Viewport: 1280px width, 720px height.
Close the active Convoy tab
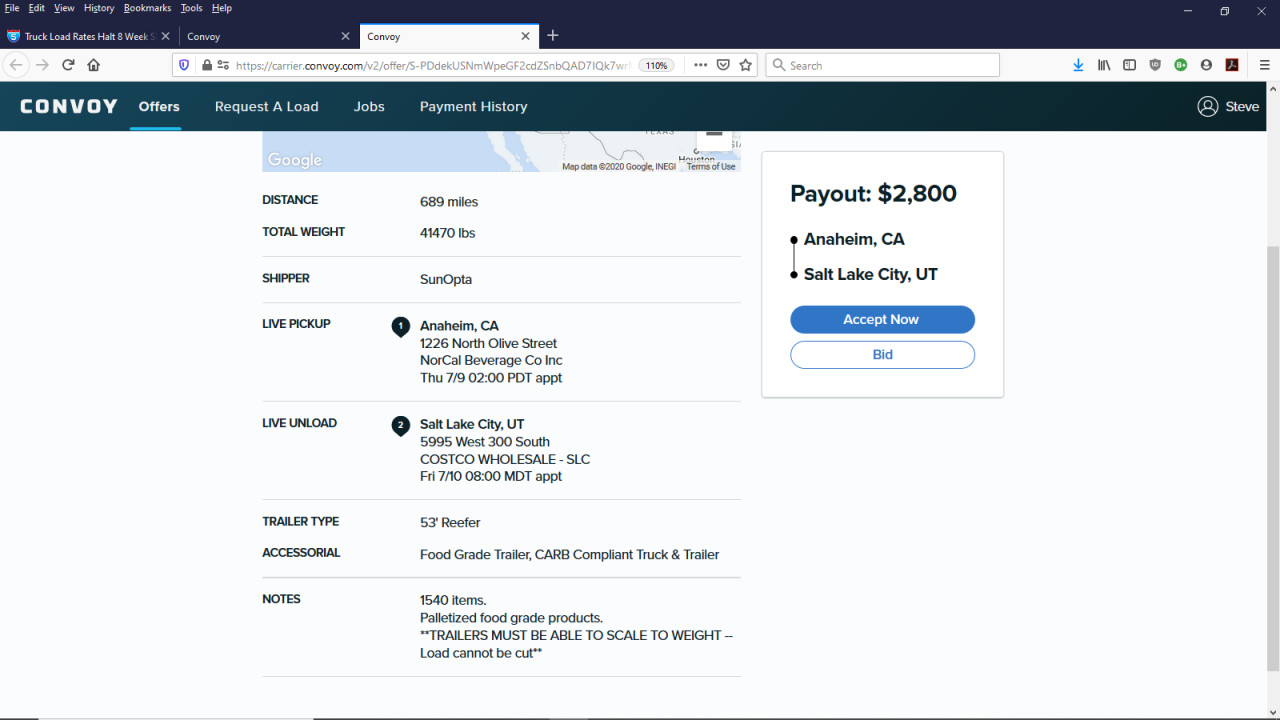pos(525,36)
